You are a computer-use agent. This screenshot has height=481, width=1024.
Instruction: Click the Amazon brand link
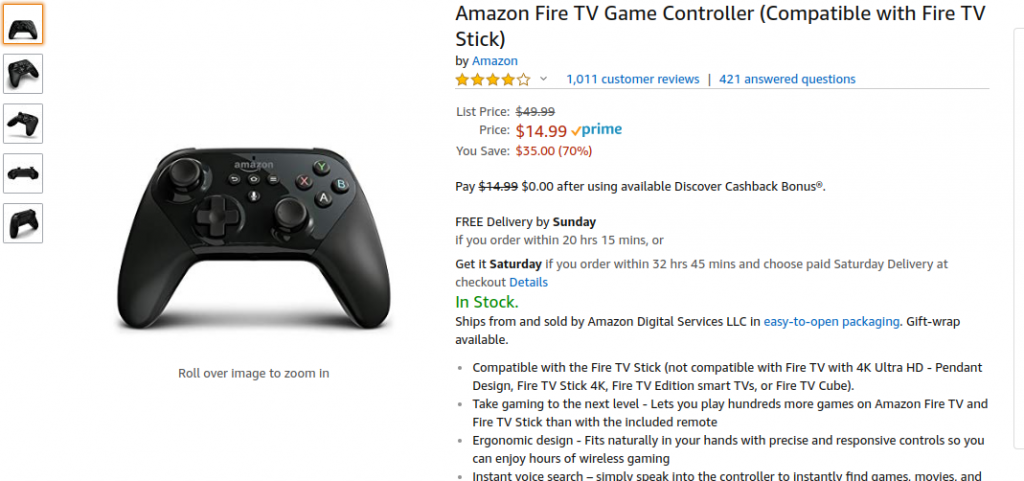494,61
